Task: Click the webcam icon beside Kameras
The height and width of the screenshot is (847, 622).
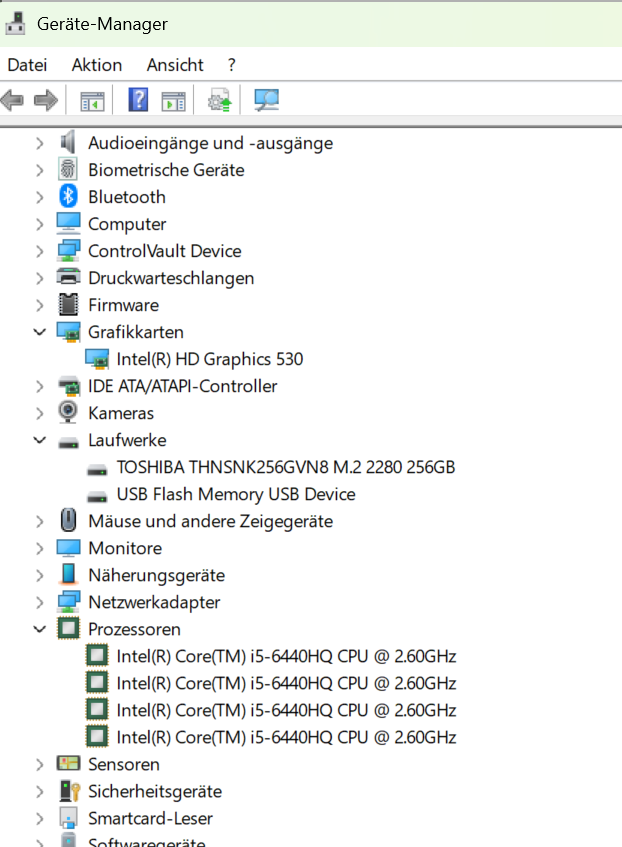Action: (x=68, y=412)
